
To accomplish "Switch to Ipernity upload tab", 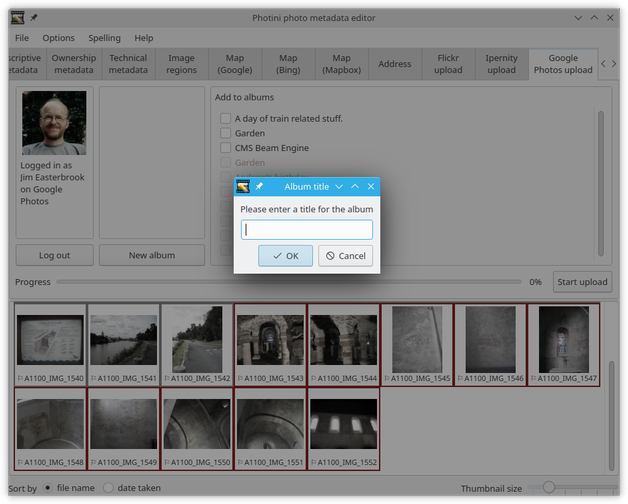I will pos(501,64).
